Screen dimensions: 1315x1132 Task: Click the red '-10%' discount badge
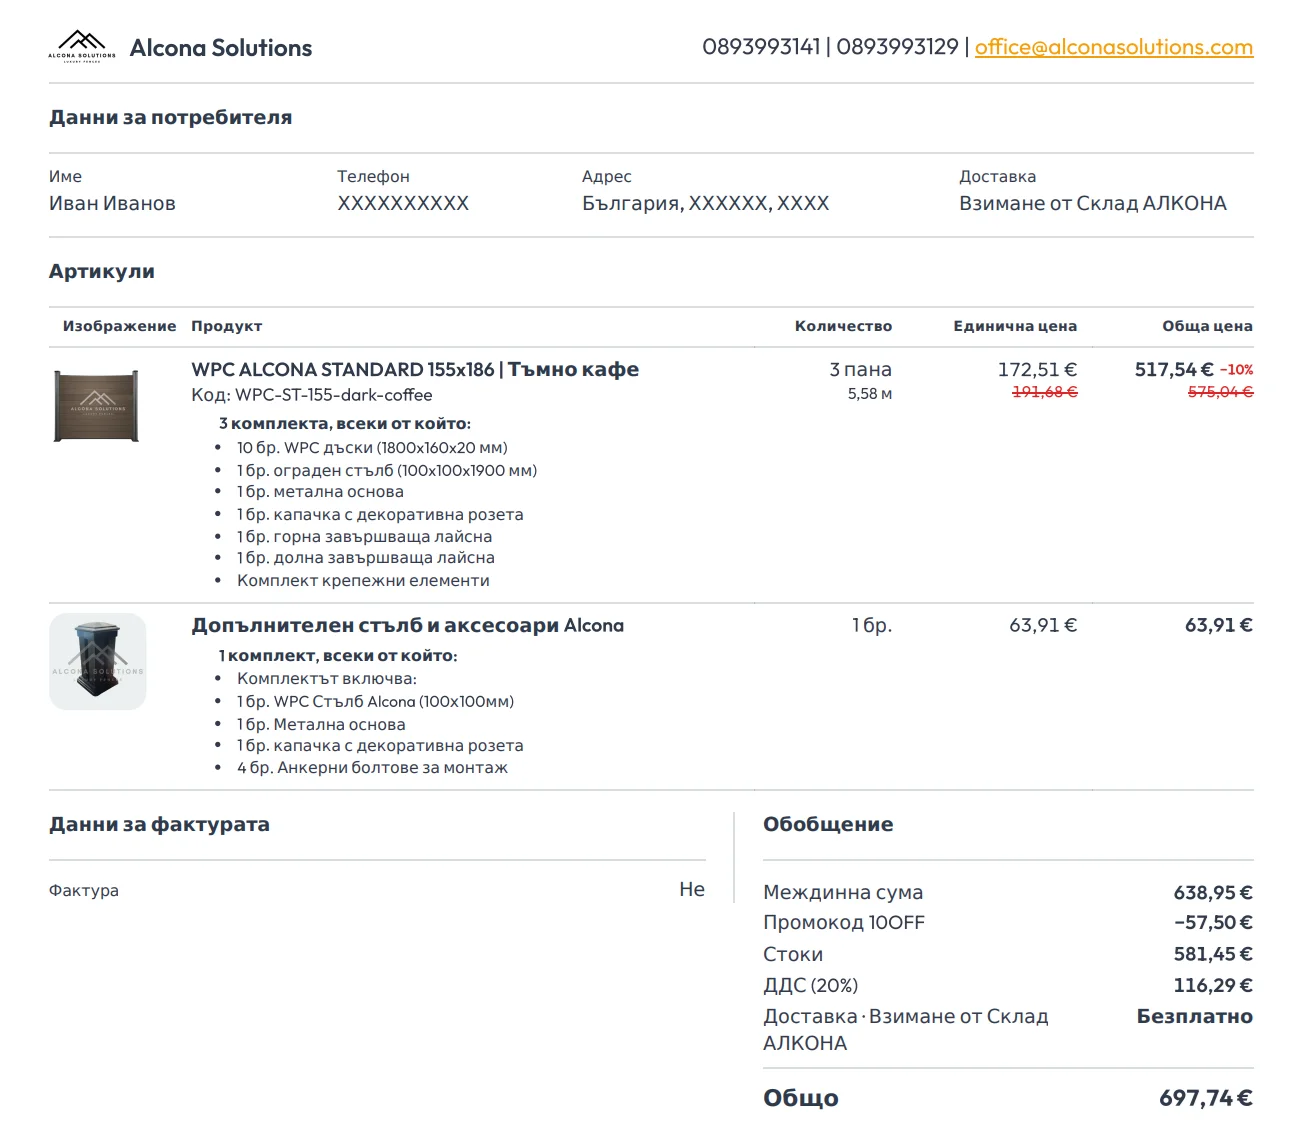click(1236, 370)
